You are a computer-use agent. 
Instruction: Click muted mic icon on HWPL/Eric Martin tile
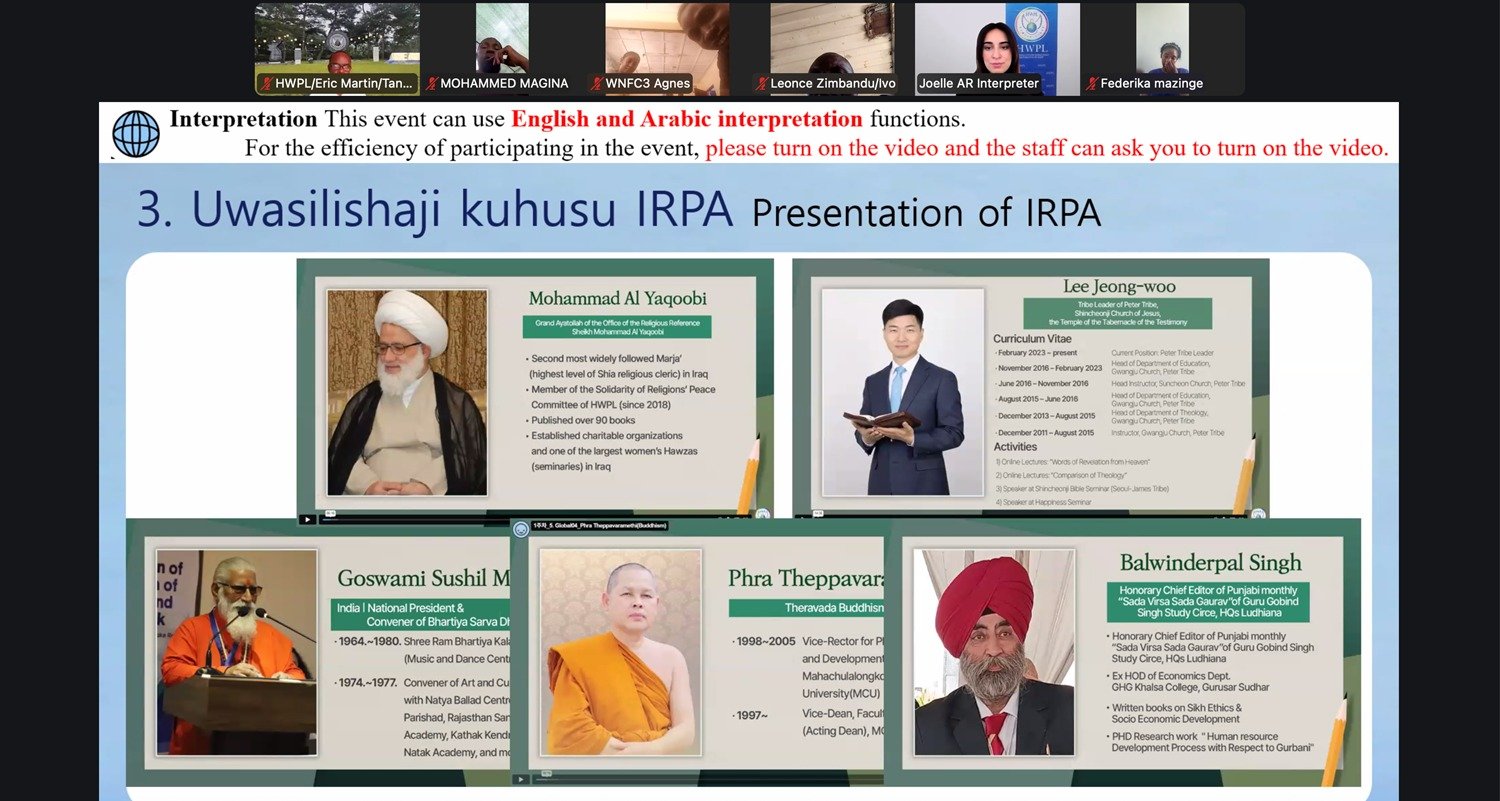(266, 84)
